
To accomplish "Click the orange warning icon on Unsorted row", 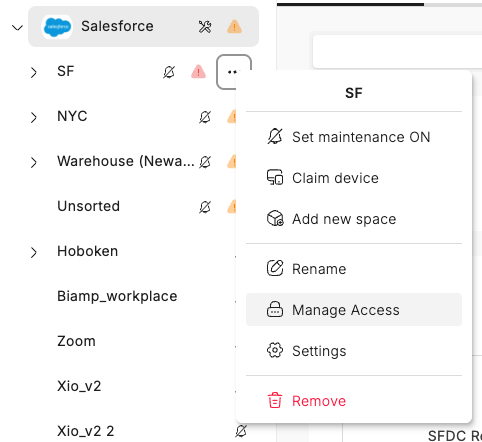I will coord(232,207).
